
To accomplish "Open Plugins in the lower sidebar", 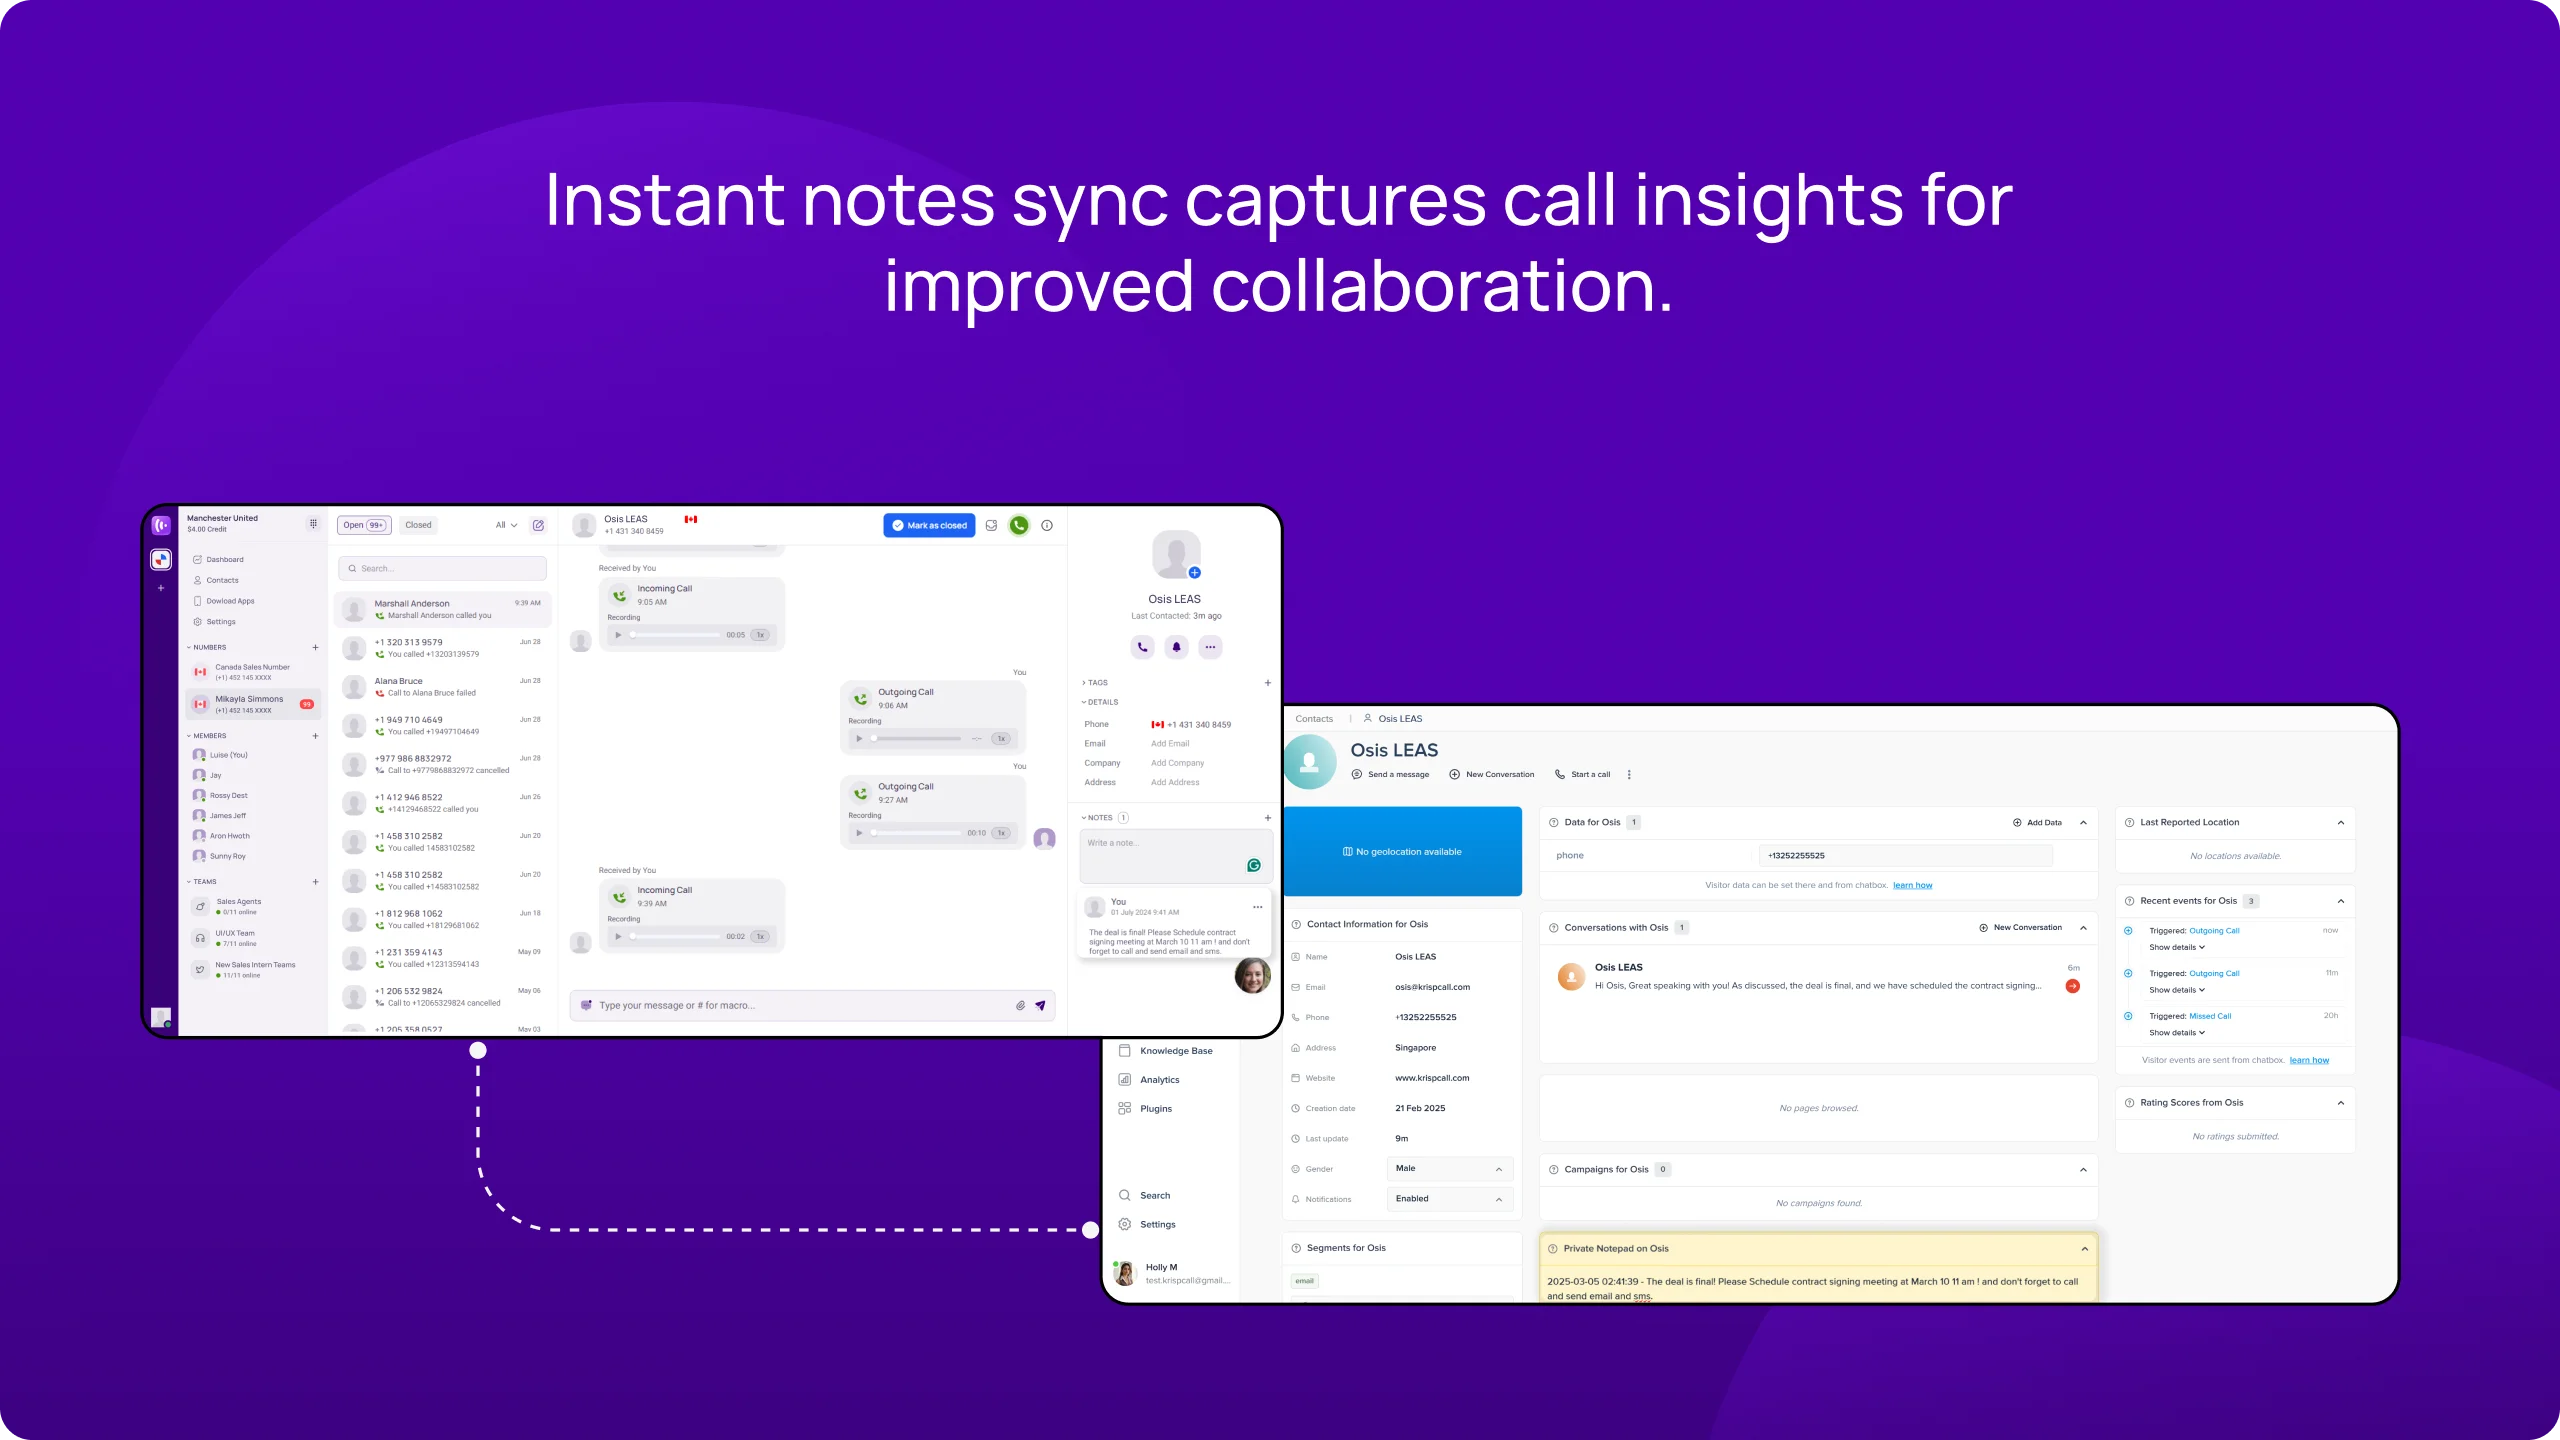I will 1145,1109.
